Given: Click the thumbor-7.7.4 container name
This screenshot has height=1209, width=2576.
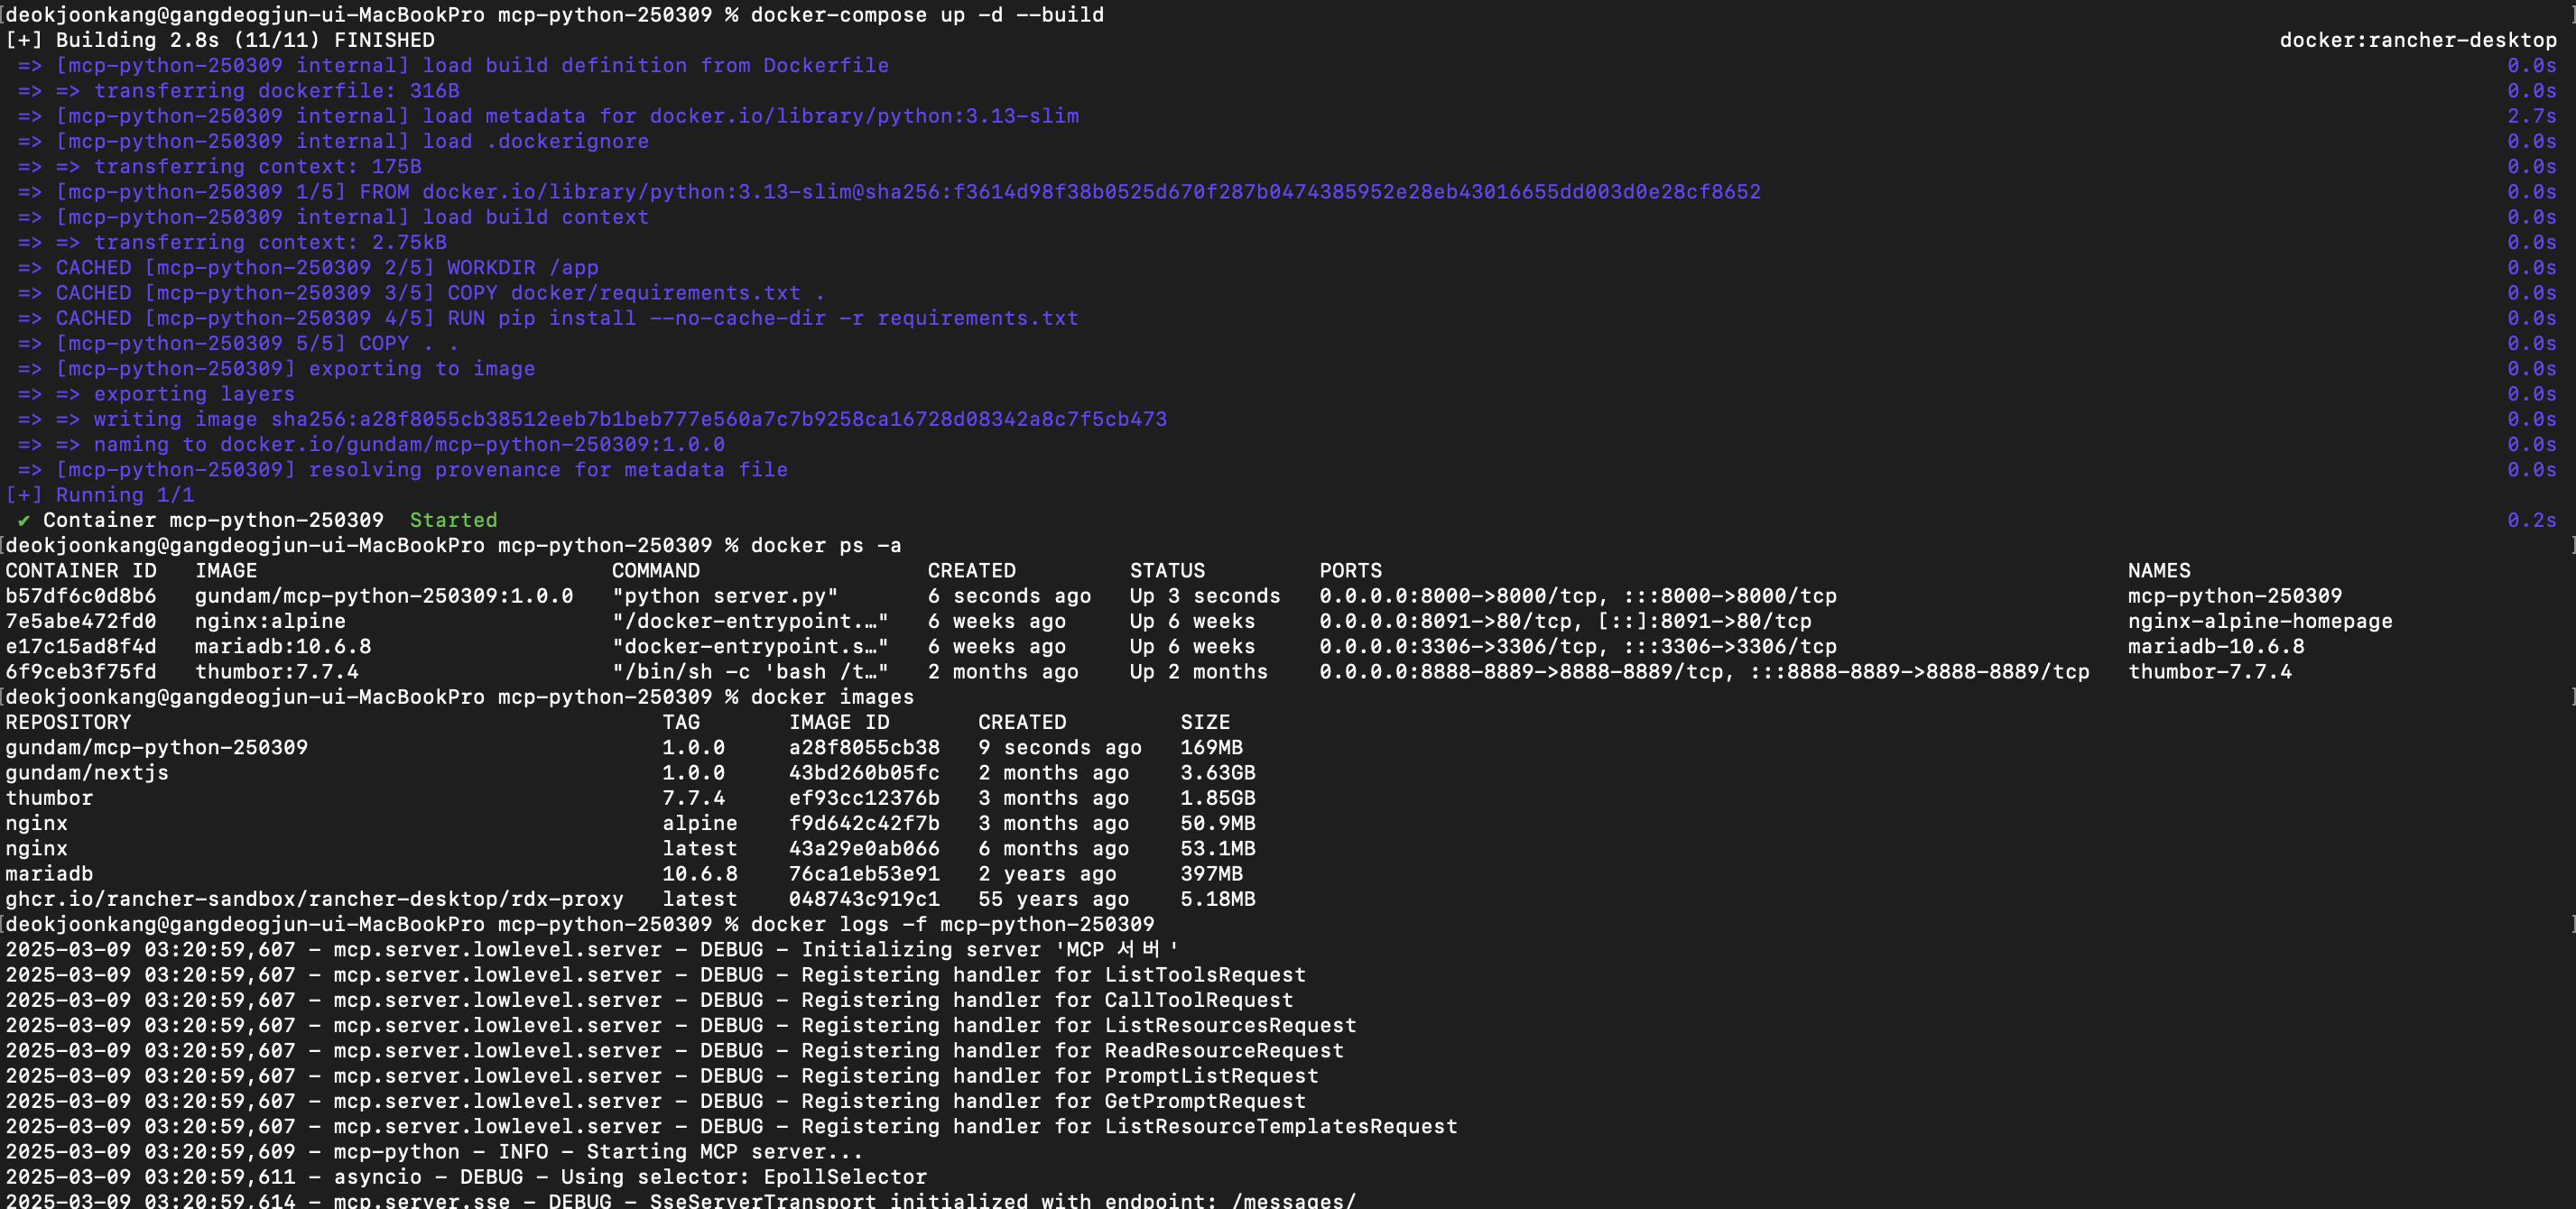Looking at the screenshot, I should tap(2209, 672).
